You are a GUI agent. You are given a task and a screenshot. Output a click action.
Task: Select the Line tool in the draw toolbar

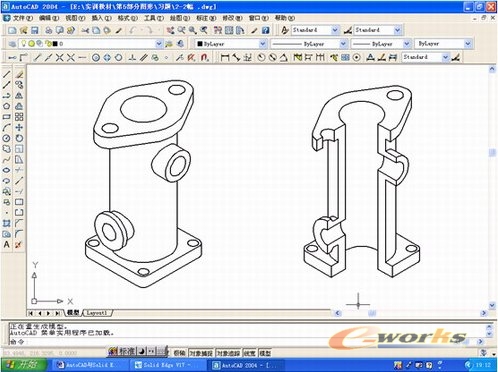click(7, 74)
